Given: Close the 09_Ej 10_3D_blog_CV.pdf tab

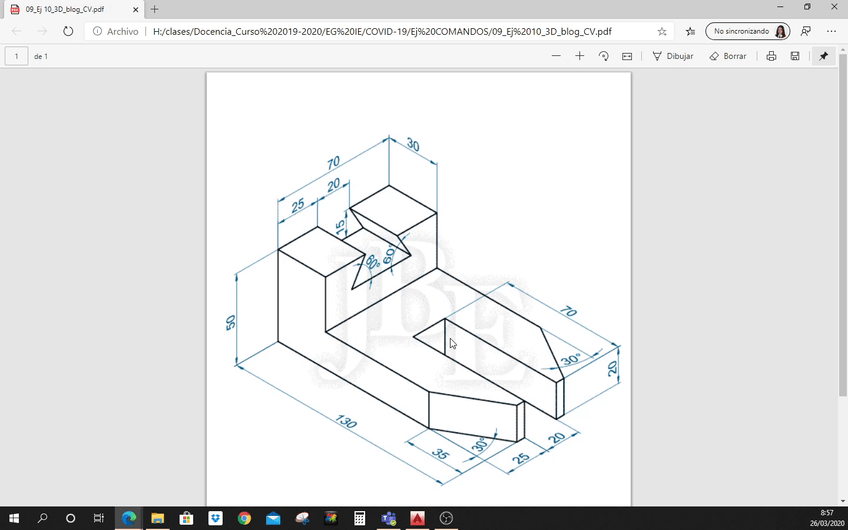Looking at the screenshot, I should [135, 9].
